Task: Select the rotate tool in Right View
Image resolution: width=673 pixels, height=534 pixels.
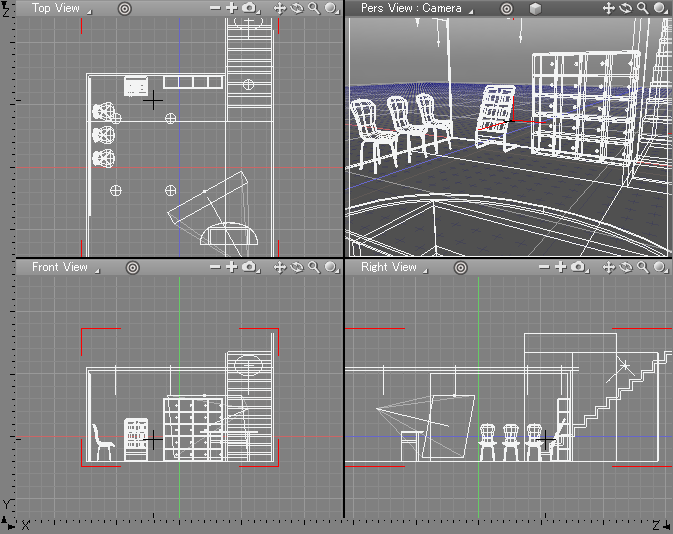Action: [625, 267]
